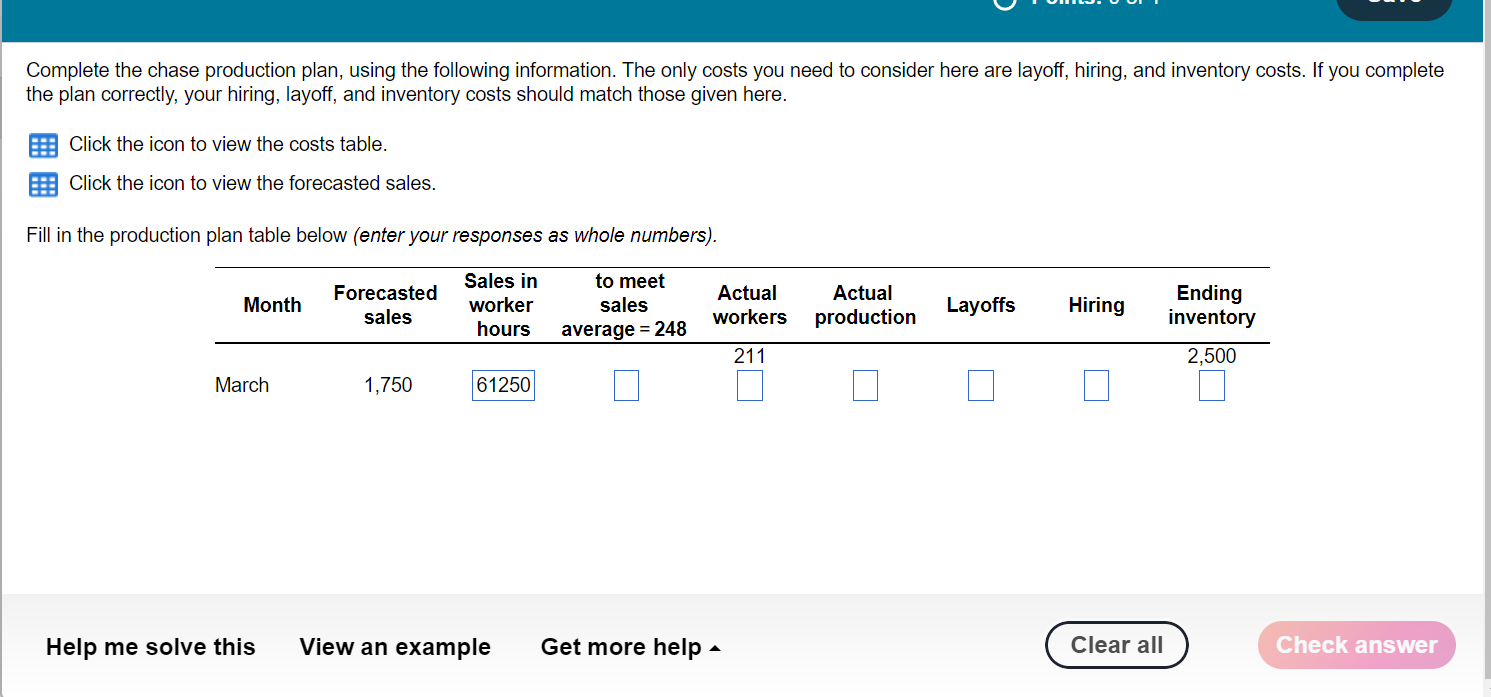Viewport: 1491px width, 697px height.
Task: Focus the March Hiring input box
Action: click(1096, 385)
